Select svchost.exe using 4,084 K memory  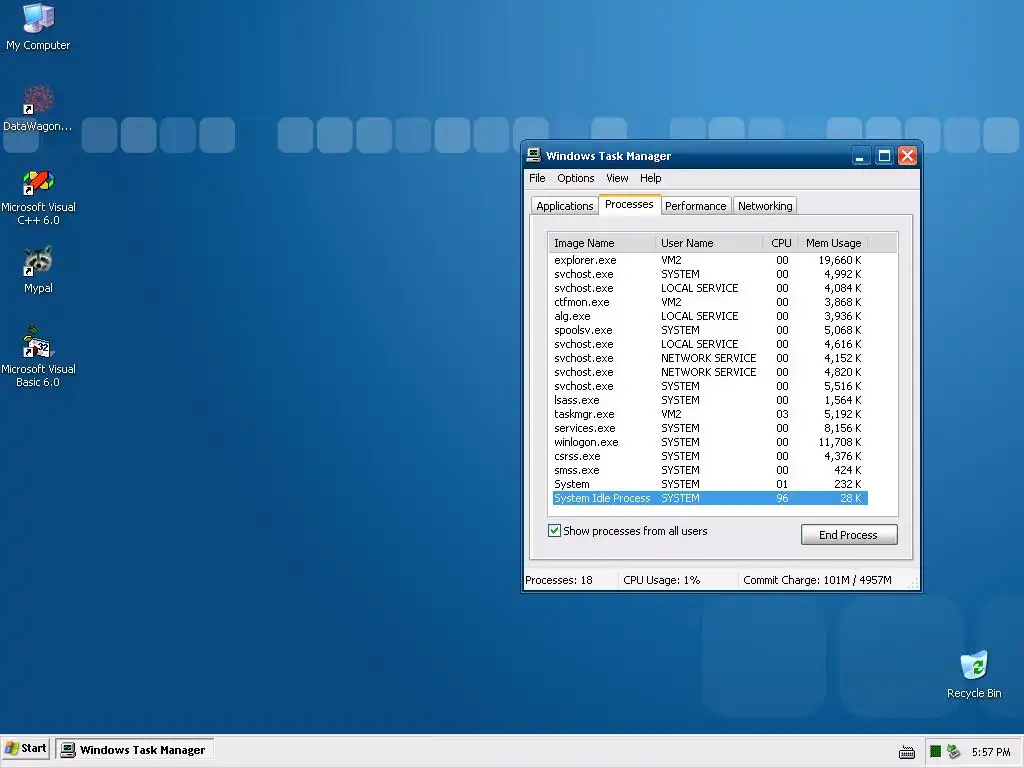(x=709, y=288)
